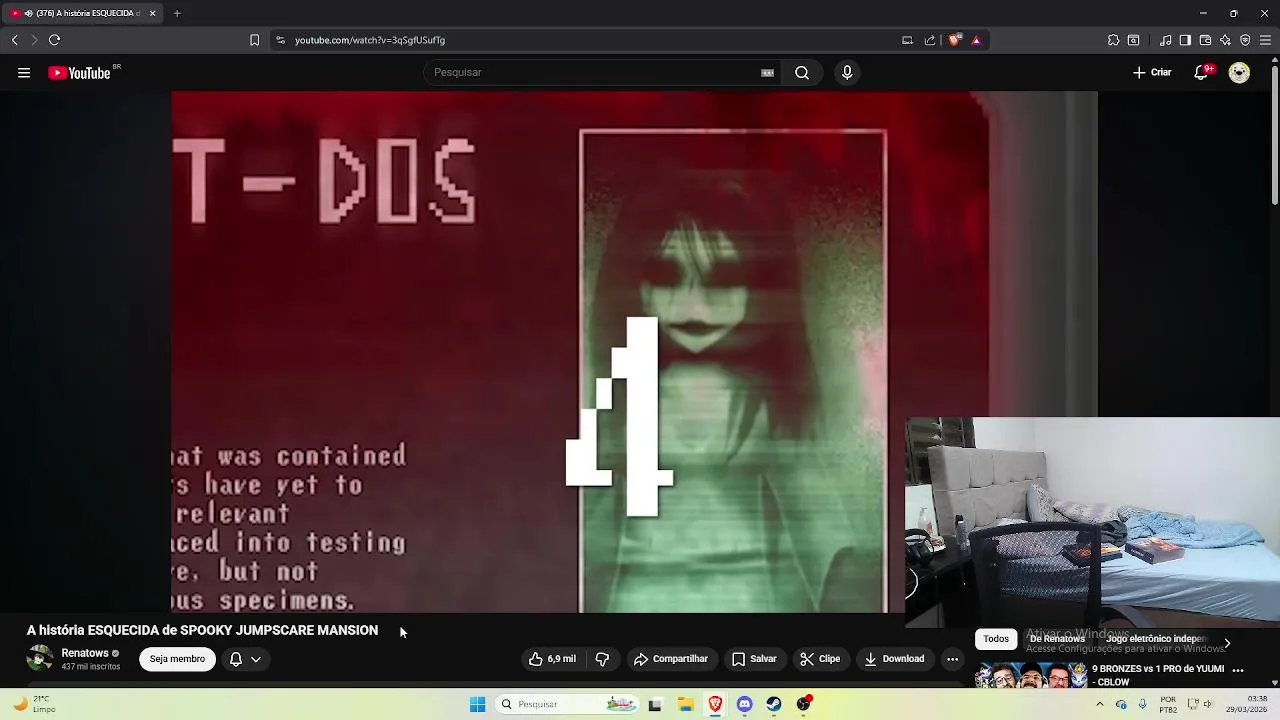Image resolution: width=1280 pixels, height=720 pixels.
Task: Click the Download button
Action: (894, 659)
